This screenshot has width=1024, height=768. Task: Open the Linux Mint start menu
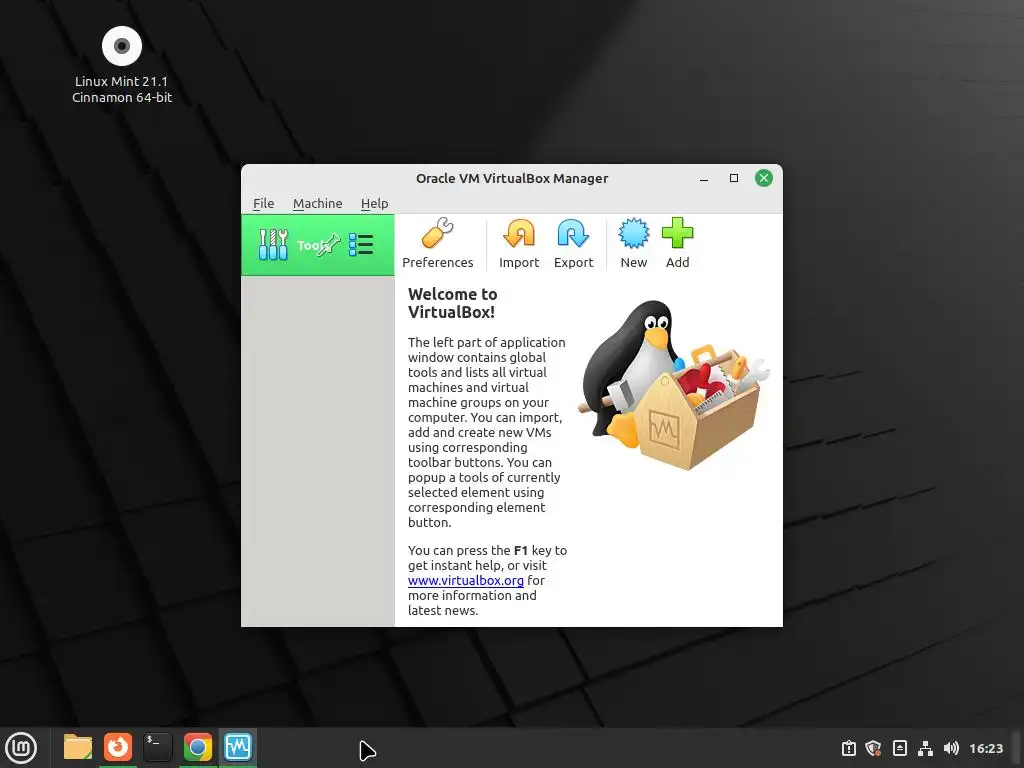pos(21,747)
